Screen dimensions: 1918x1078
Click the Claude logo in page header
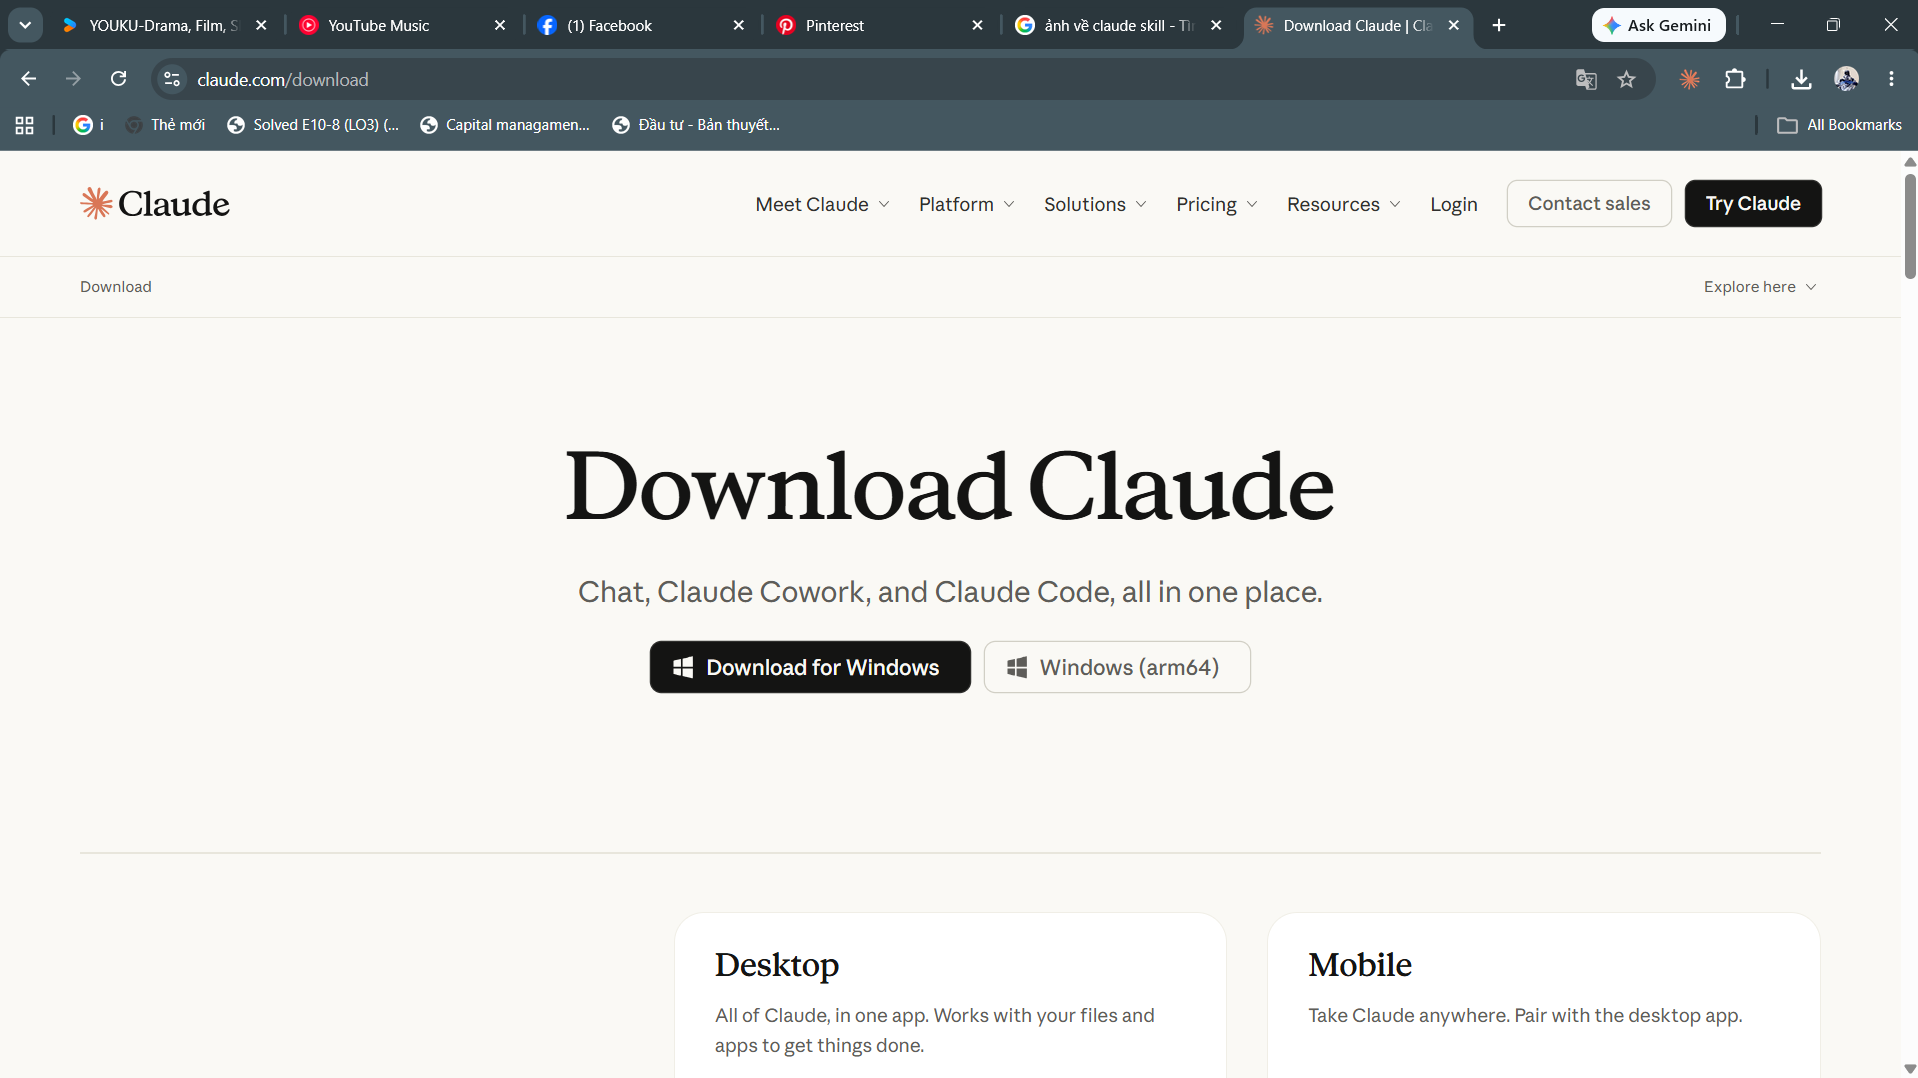point(155,204)
